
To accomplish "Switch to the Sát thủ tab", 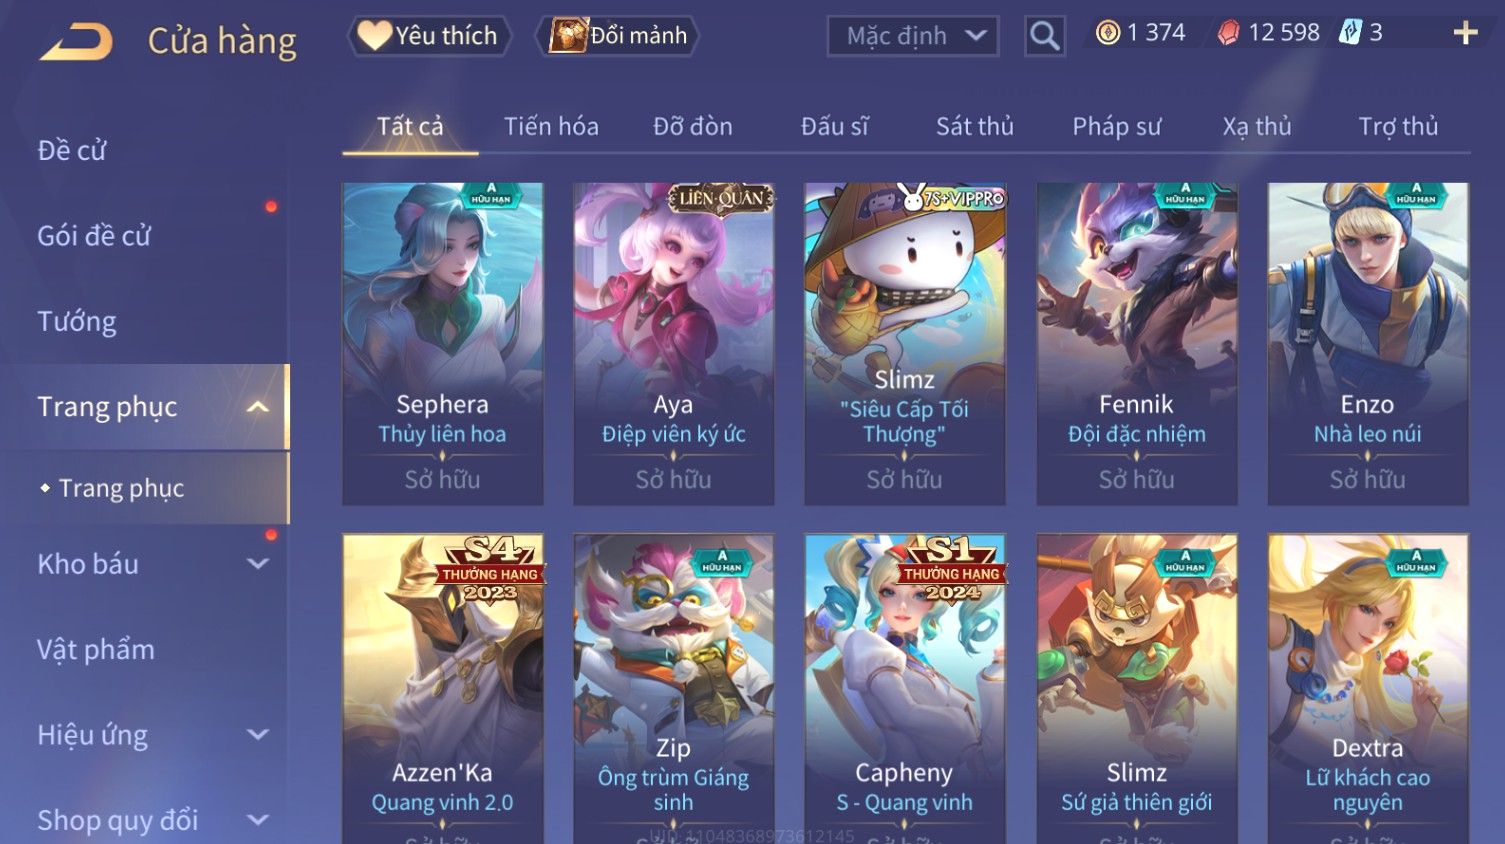I will pos(975,126).
